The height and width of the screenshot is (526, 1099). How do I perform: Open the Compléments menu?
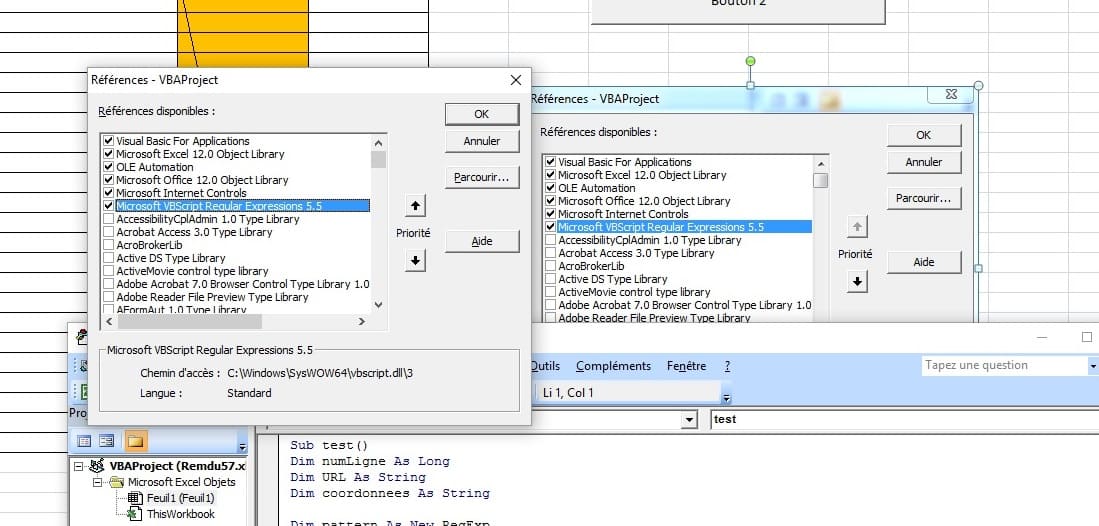(x=613, y=366)
